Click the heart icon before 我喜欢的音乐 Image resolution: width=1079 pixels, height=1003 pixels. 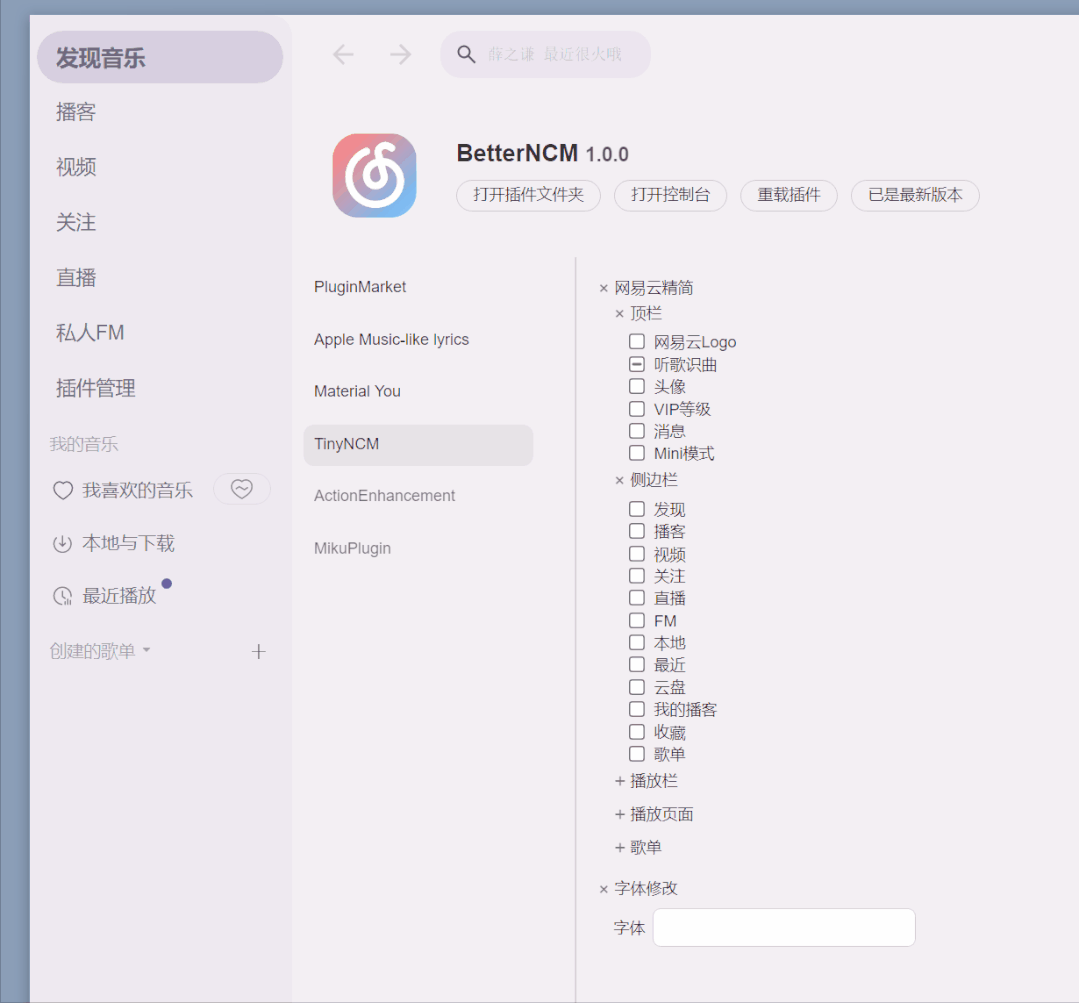[63, 490]
